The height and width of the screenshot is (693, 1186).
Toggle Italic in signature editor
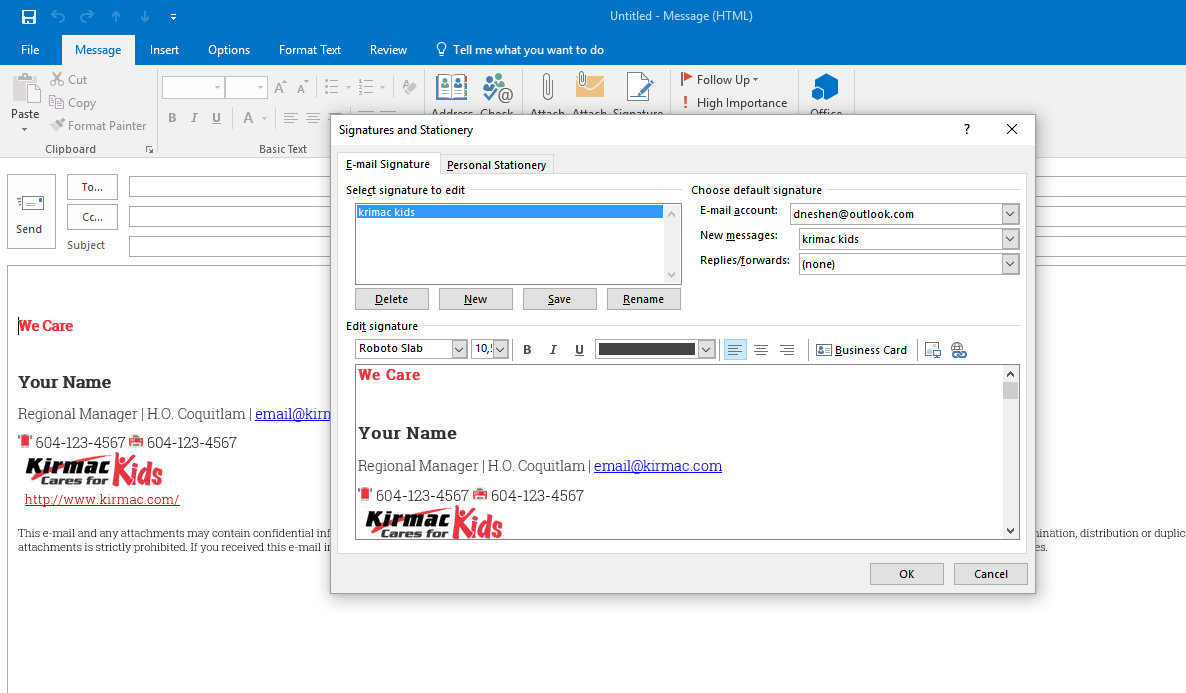pos(553,350)
